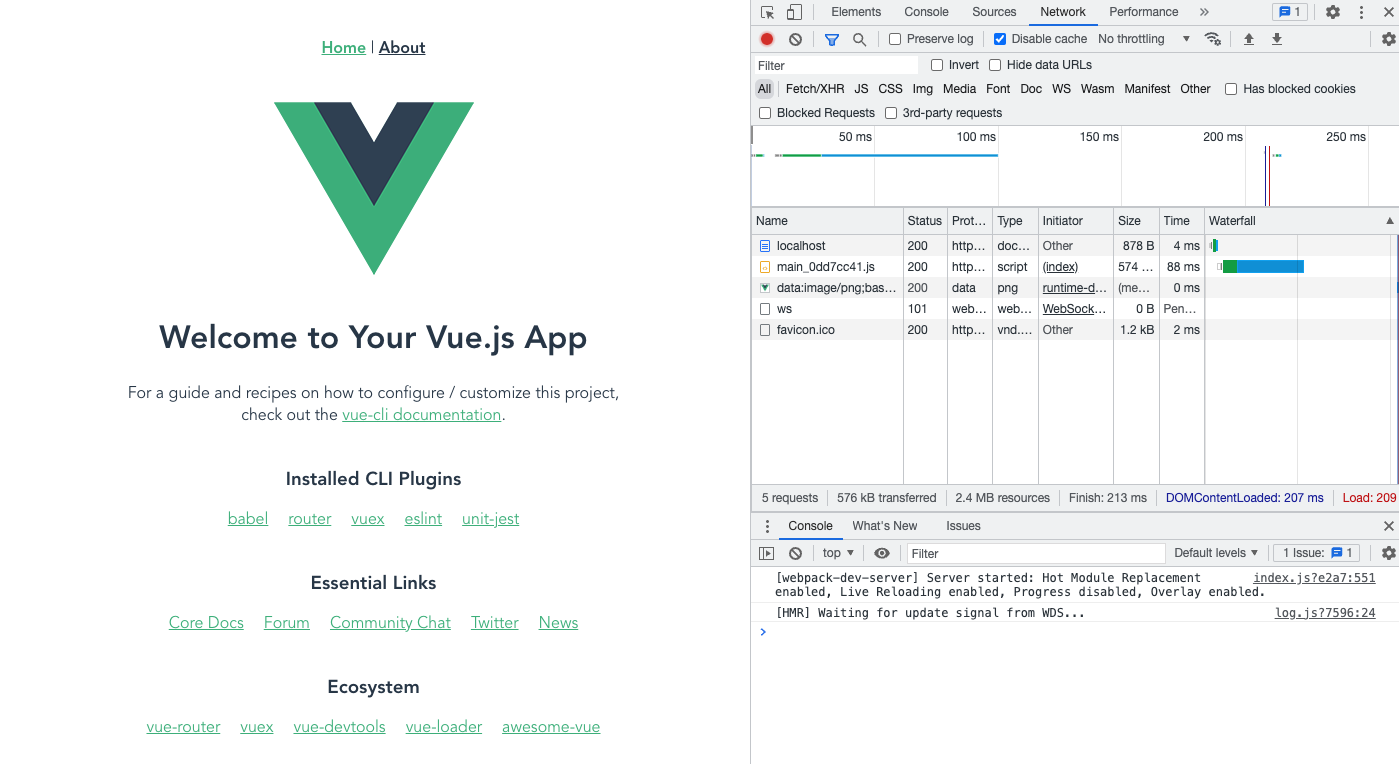The width and height of the screenshot is (1399, 764).
Task: Open No throttling dropdown
Action: pyautogui.click(x=1144, y=39)
